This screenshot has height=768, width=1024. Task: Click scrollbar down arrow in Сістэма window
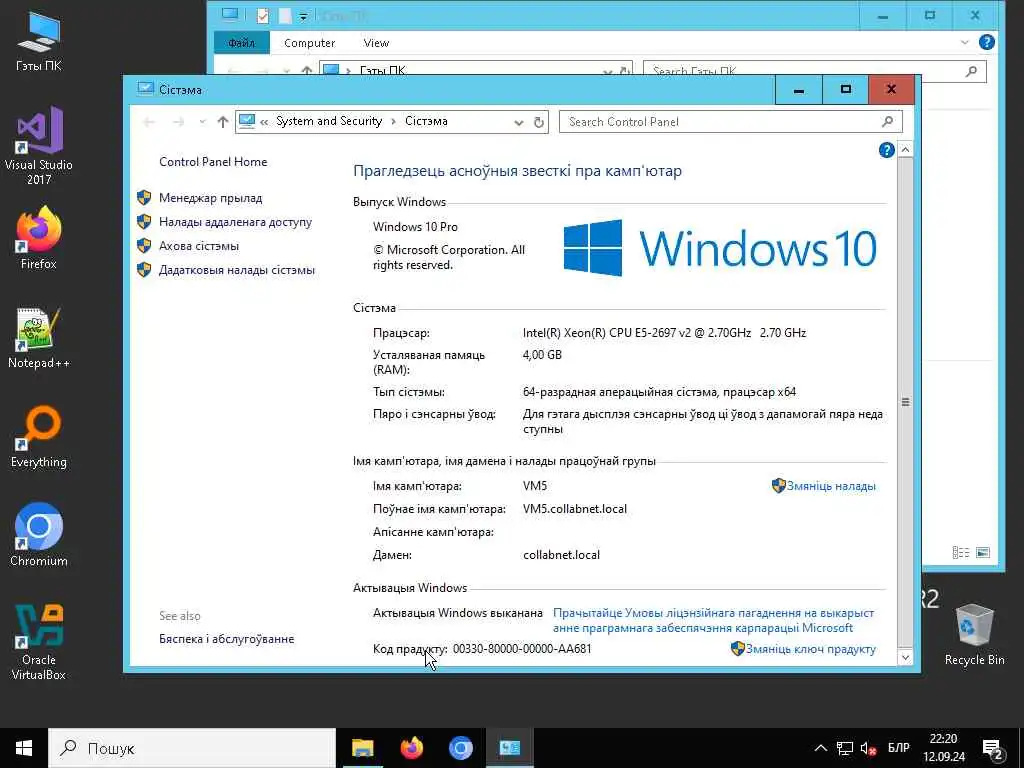pos(905,657)
